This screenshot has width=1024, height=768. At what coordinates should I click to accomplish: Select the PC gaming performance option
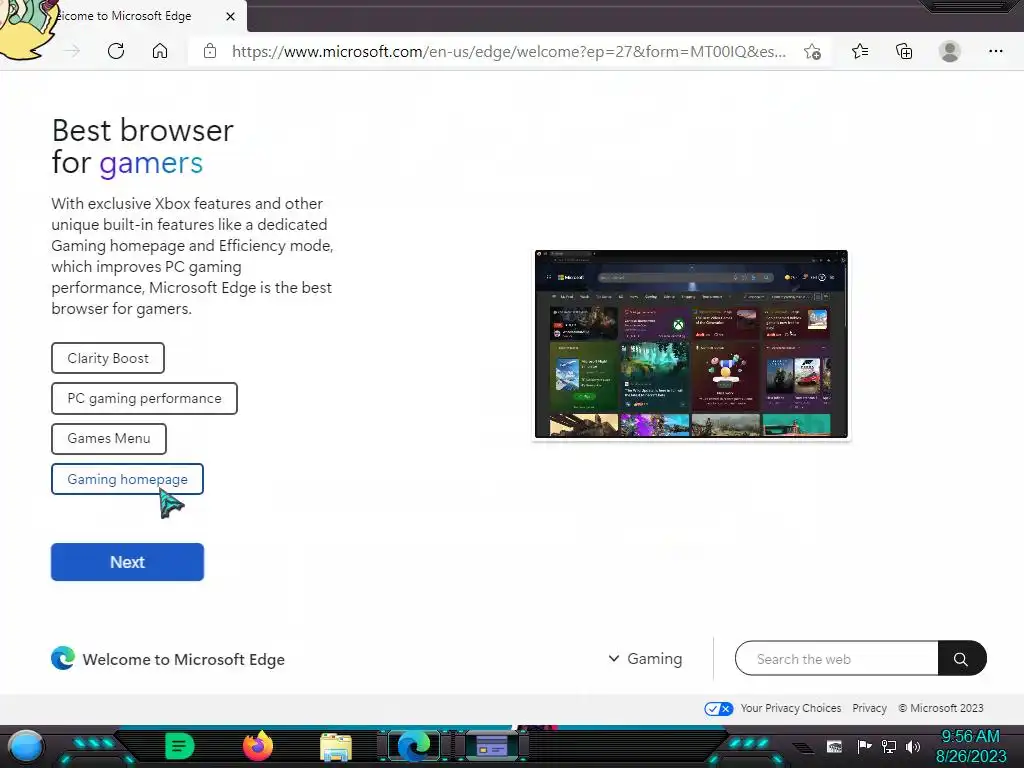[x=144, y=398]
